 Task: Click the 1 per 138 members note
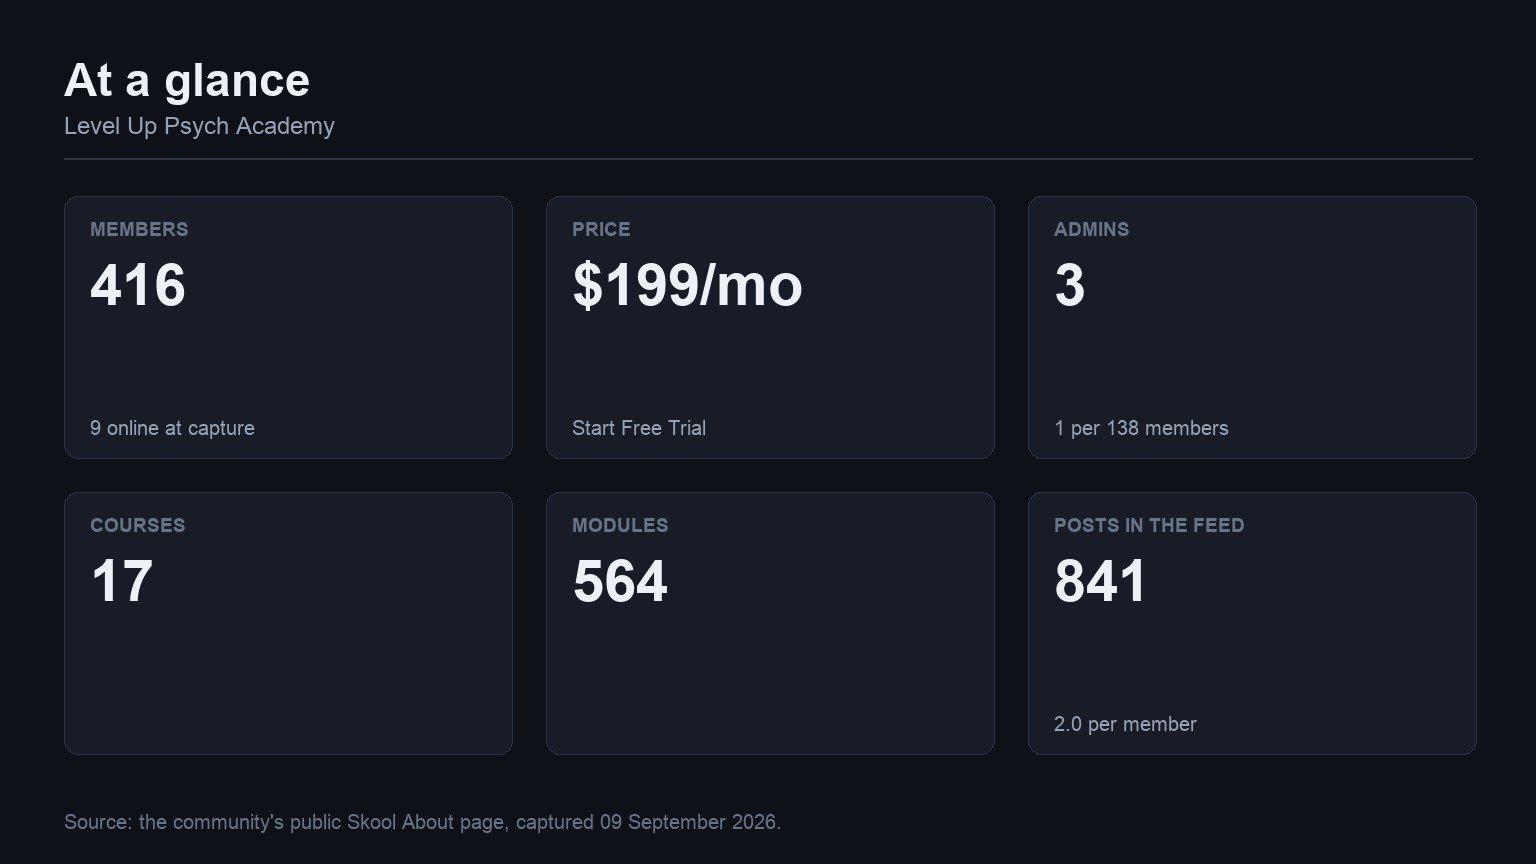(x=1141, y=428)
